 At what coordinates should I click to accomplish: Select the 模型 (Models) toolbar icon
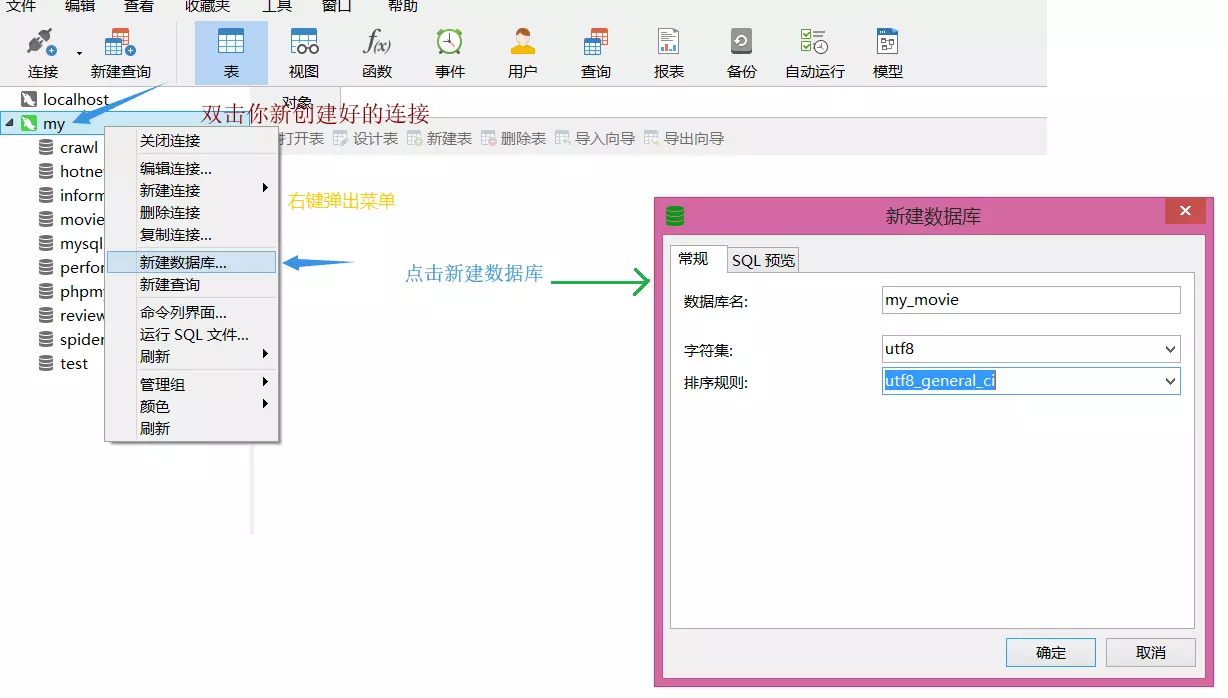pyautogui.click(x=887, y=52)
